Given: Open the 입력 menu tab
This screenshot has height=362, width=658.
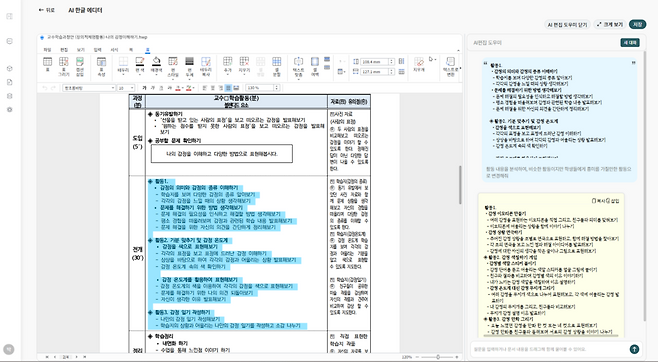Looking at the screenshot, I should tap(97, 50).
